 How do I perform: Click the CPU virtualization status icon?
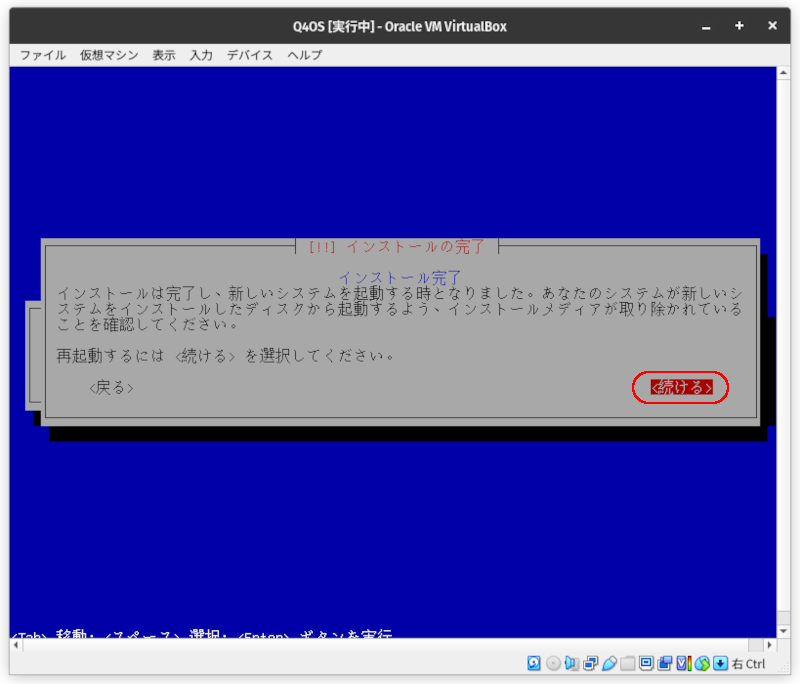pos(684,663)
